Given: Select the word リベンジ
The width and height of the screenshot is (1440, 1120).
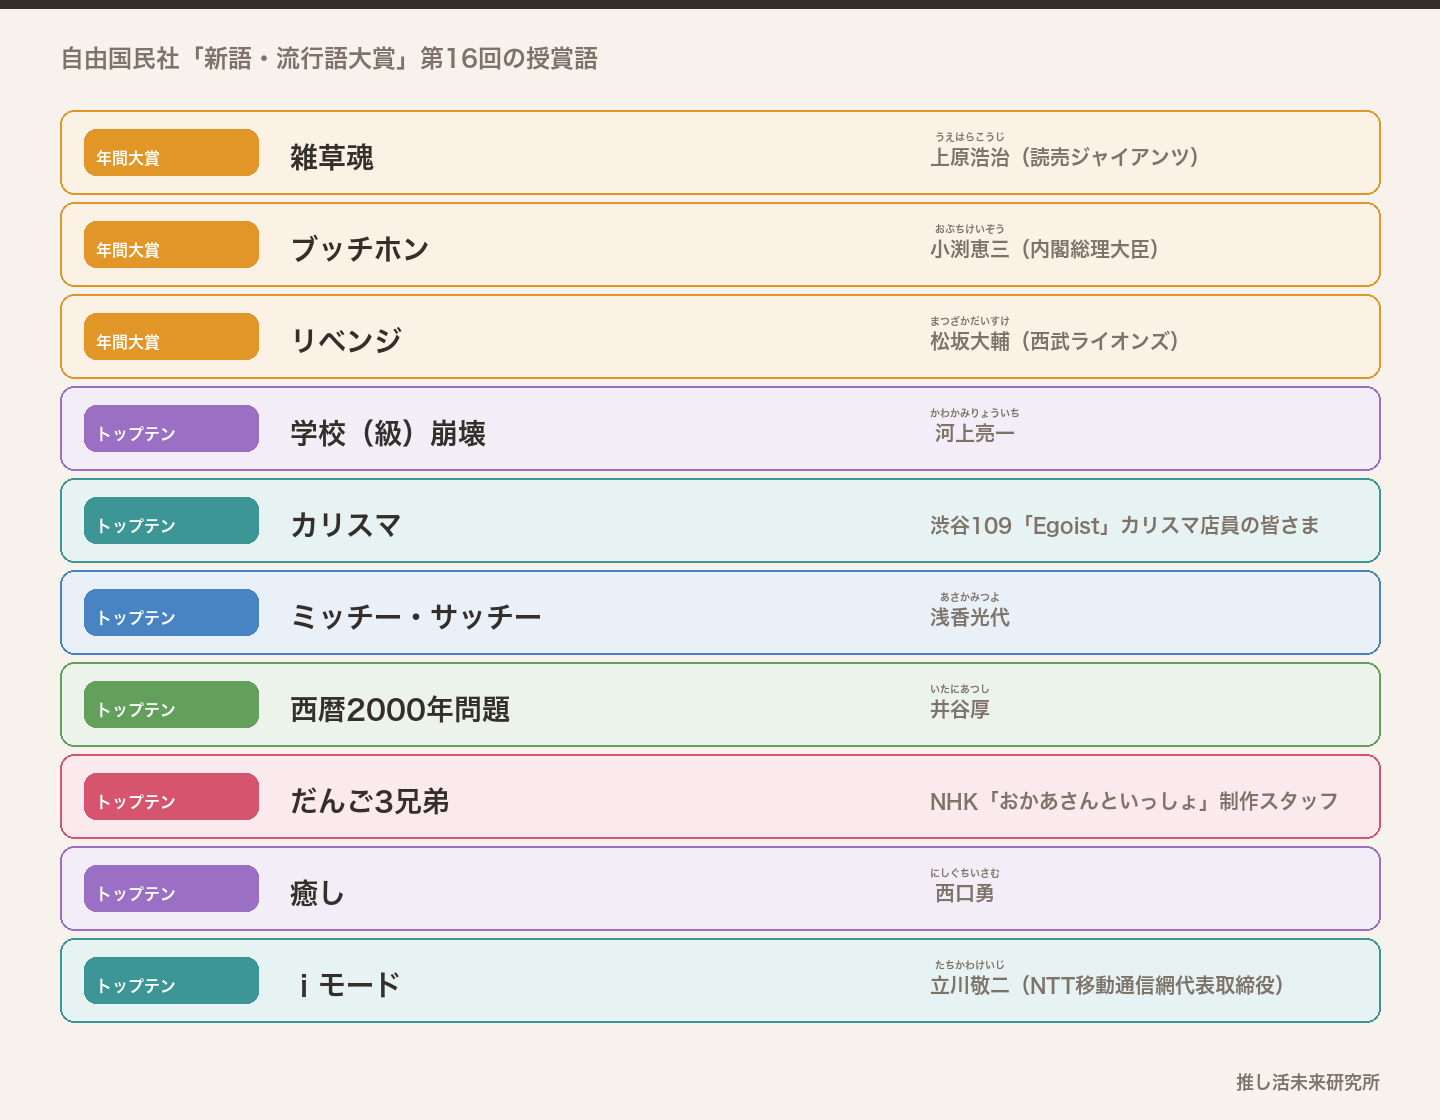Looking at the screenshot, I should [346, 341].
